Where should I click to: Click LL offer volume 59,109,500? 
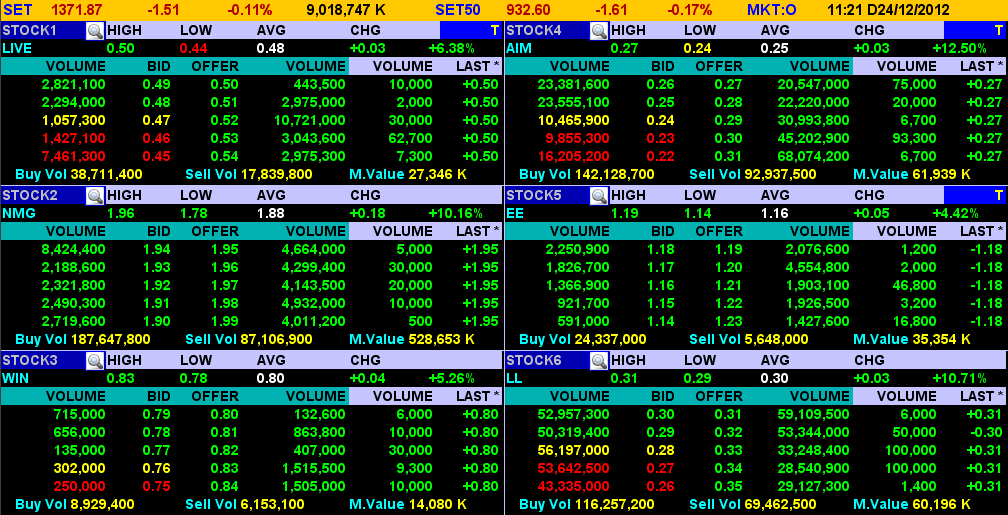point(813,415)
